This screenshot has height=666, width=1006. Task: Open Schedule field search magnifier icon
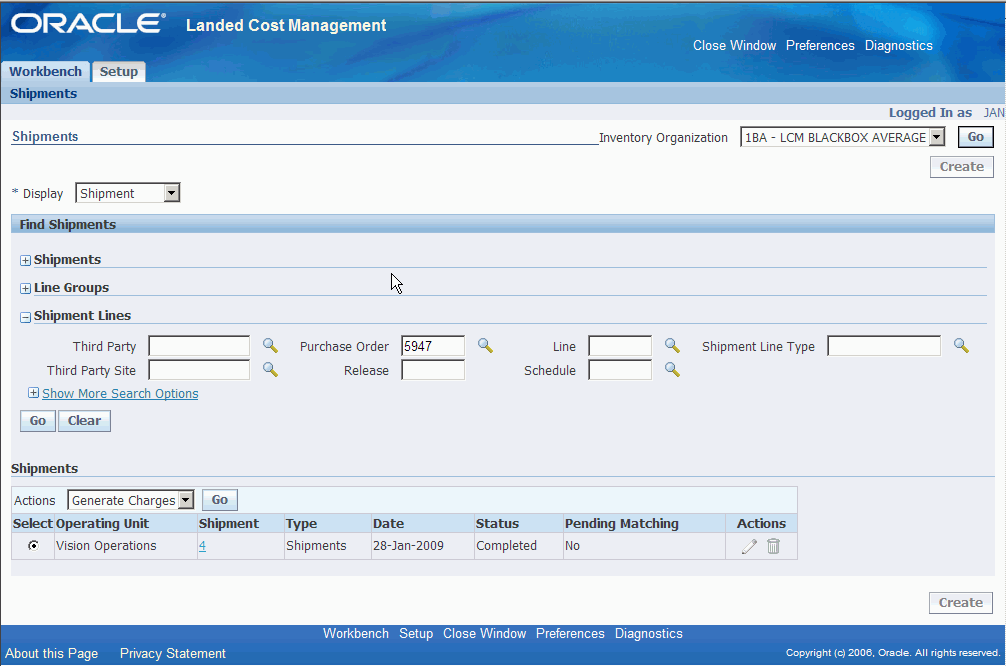click(672, 370)
